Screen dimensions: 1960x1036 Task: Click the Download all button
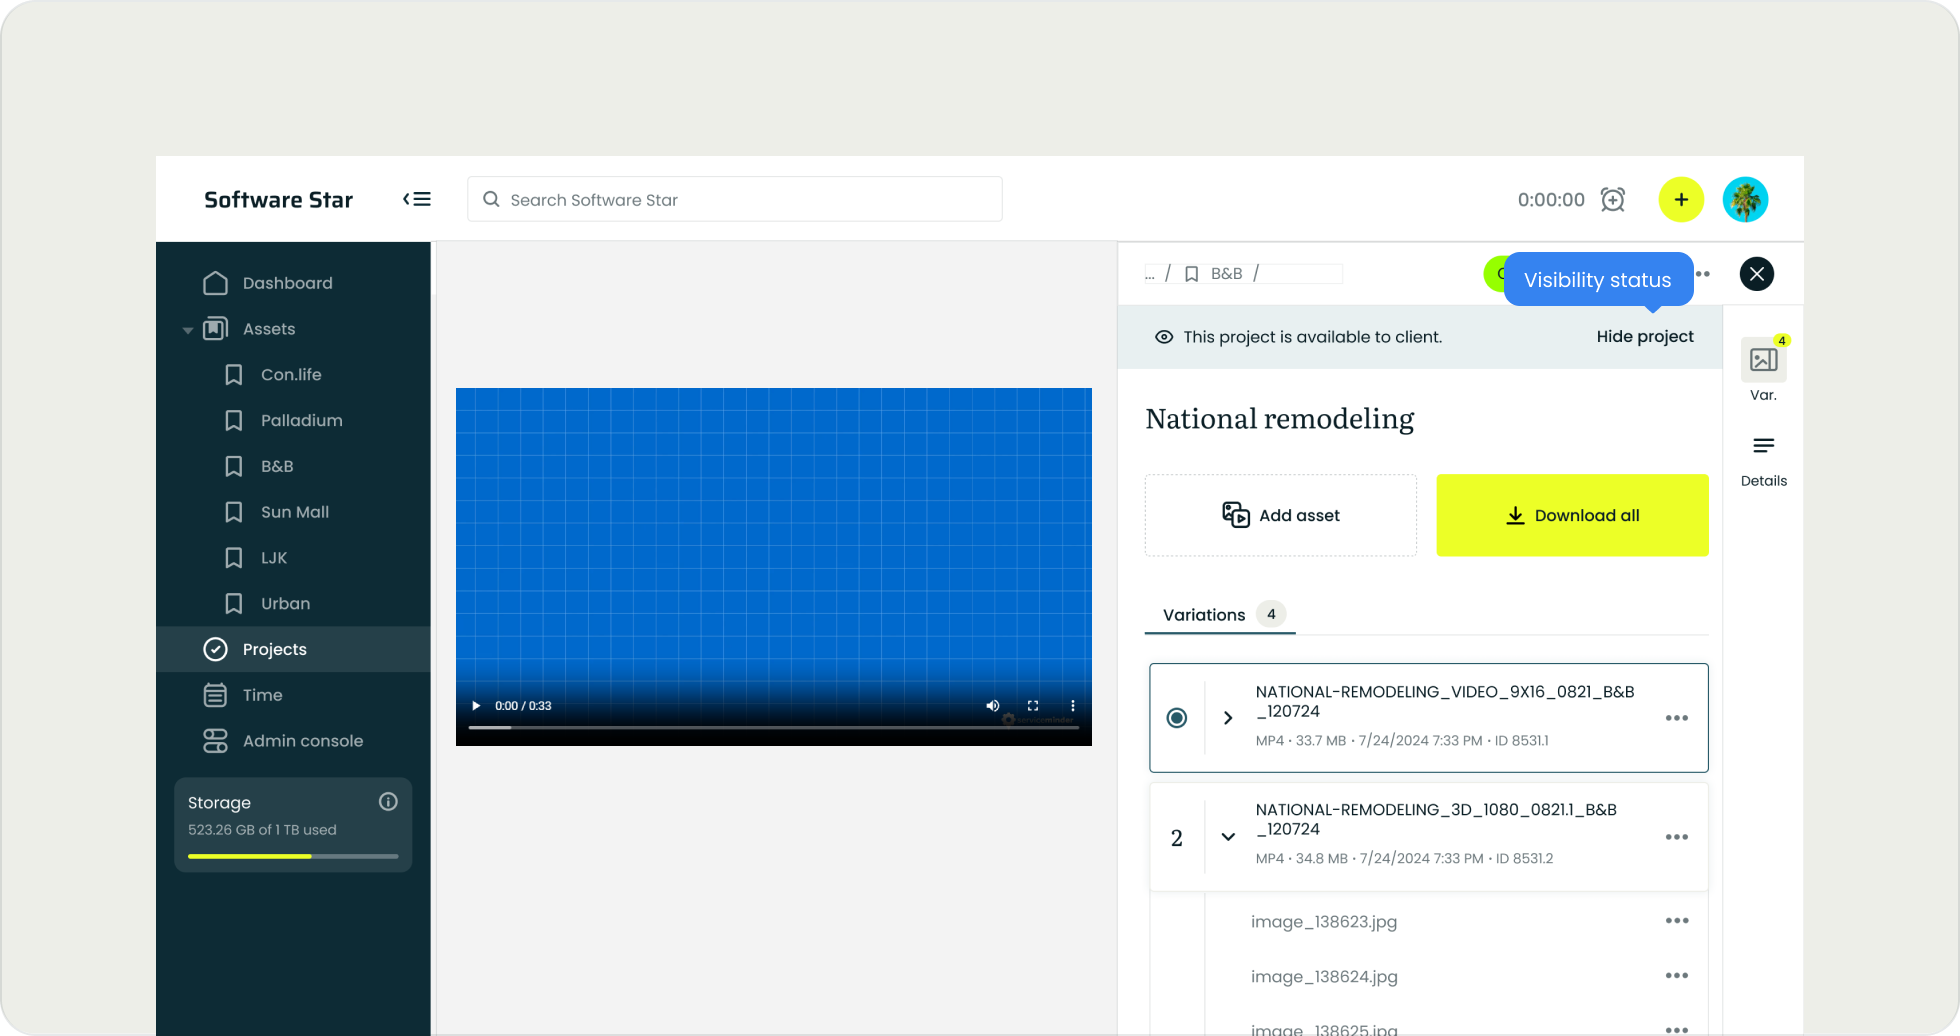pos(1572,515)
